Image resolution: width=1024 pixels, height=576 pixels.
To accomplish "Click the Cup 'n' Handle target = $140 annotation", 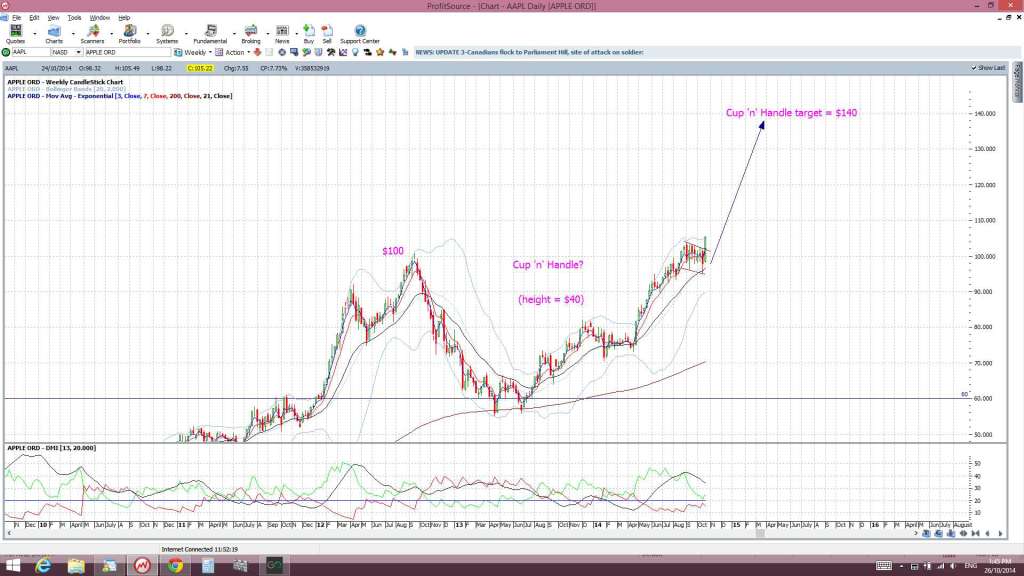I will point(792,113).
